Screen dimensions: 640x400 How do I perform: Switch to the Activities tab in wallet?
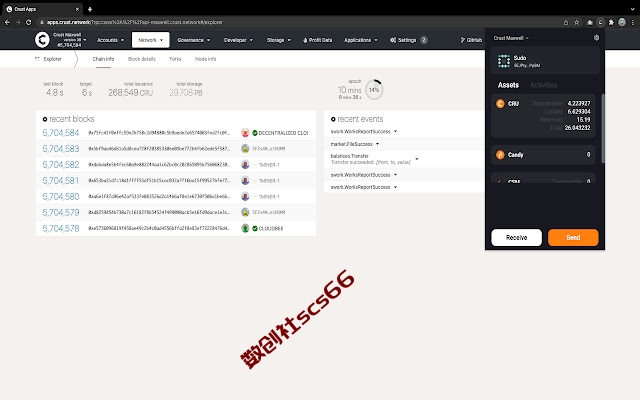pos(544,85)
